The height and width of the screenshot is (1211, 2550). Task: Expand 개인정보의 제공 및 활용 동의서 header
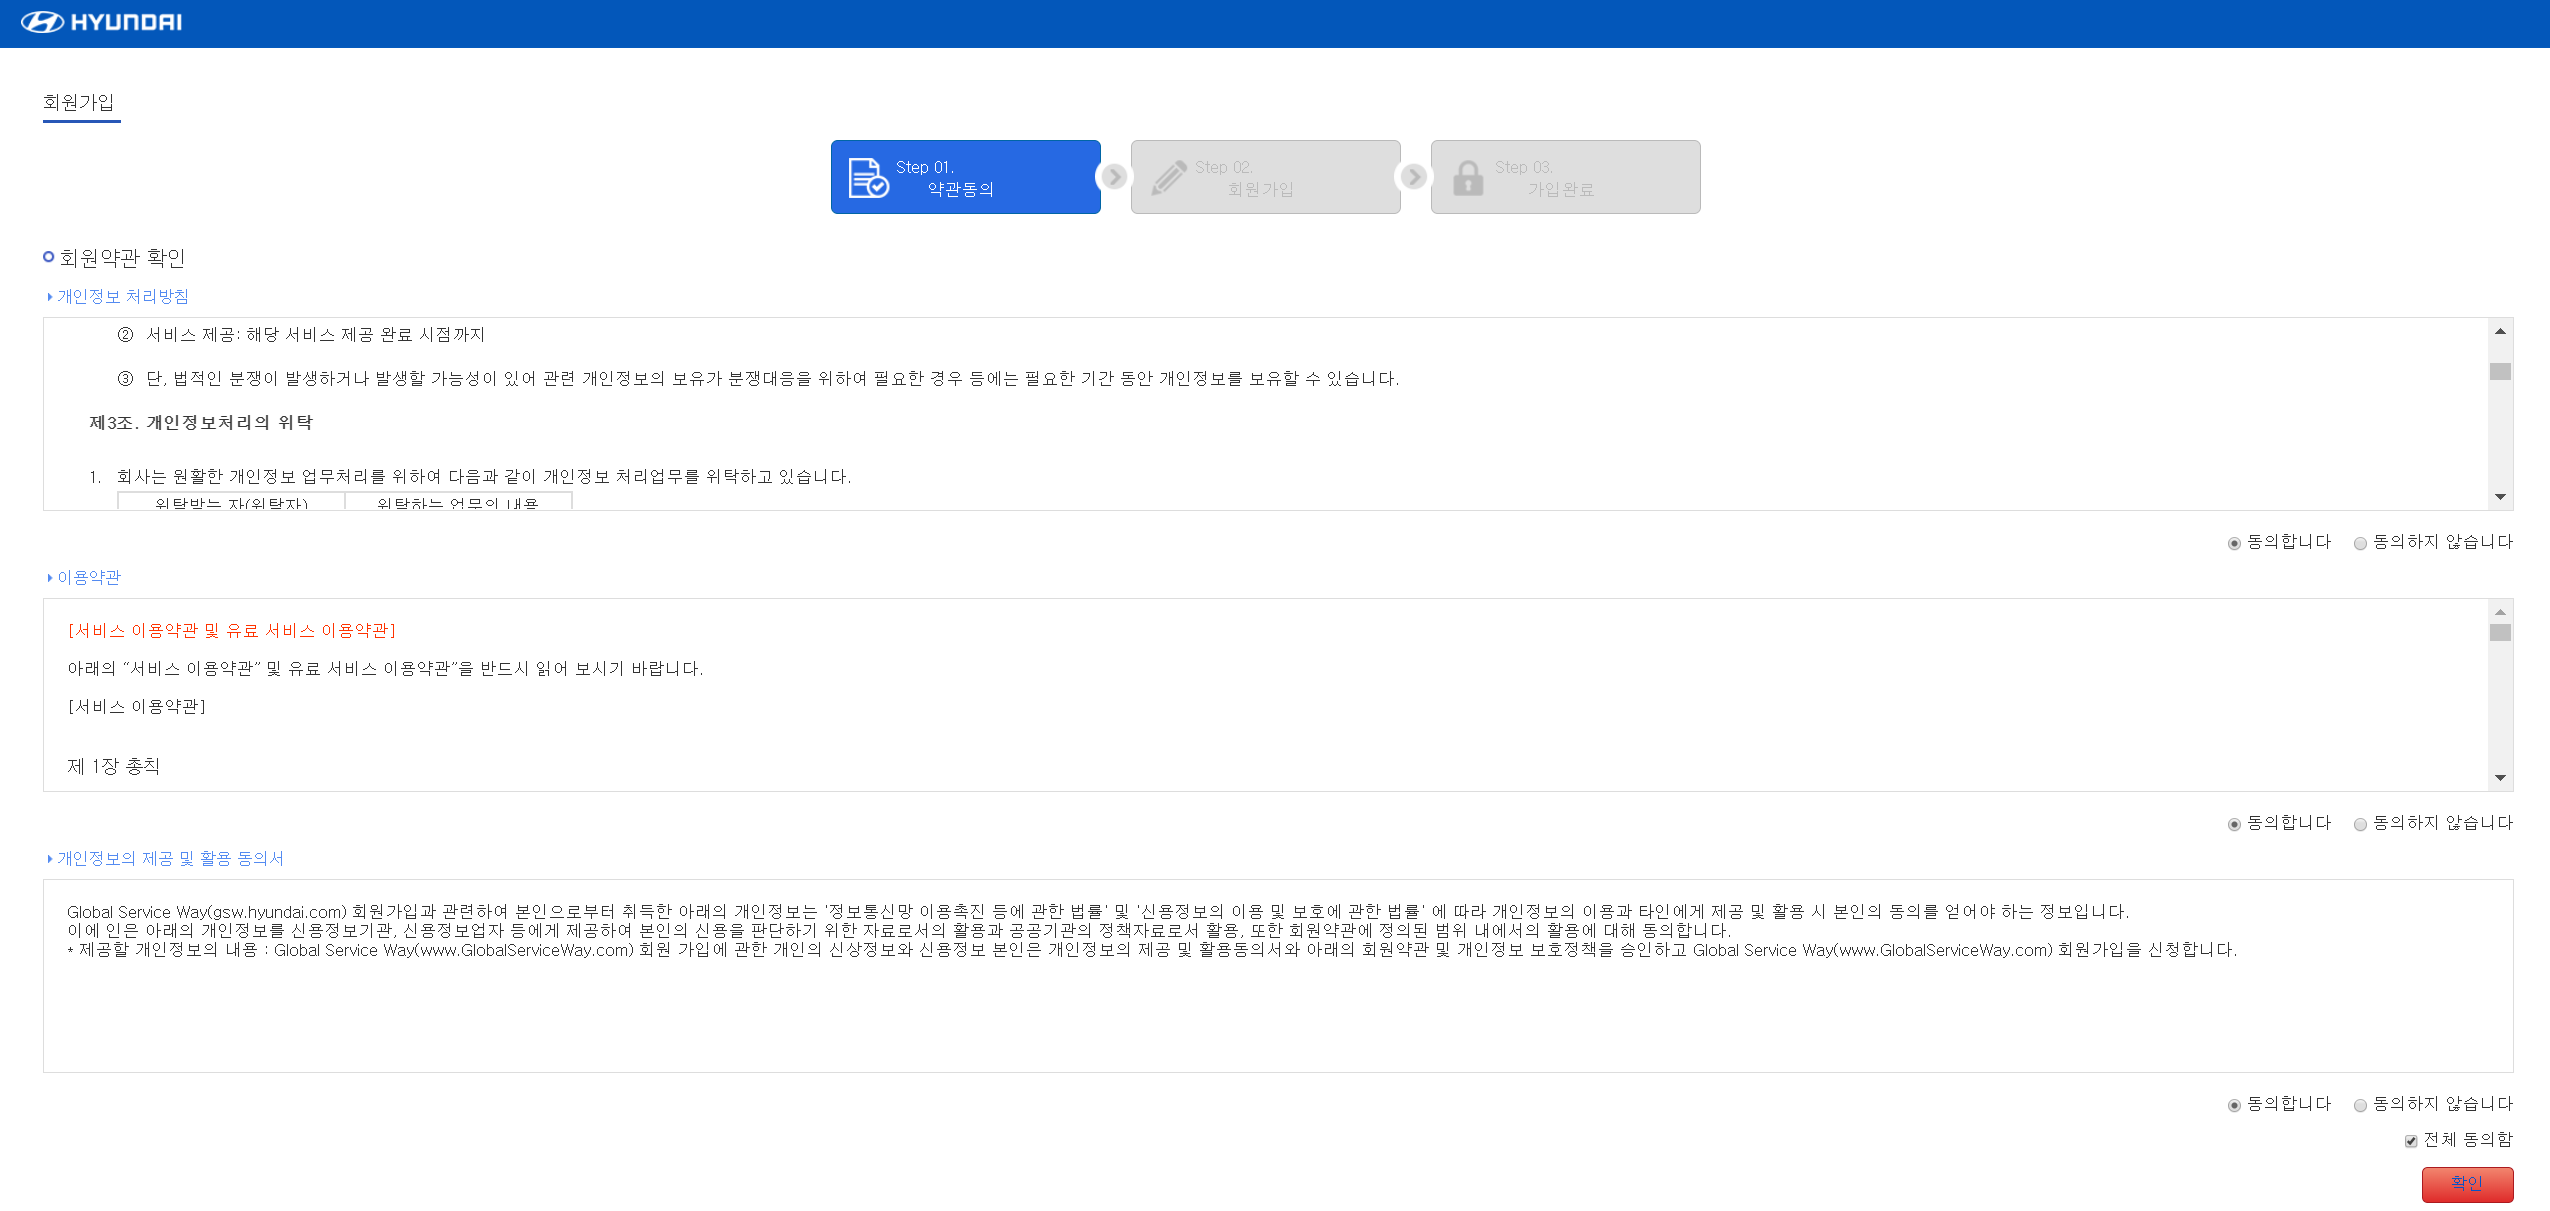pyautogui.click(x=170, y=858)
